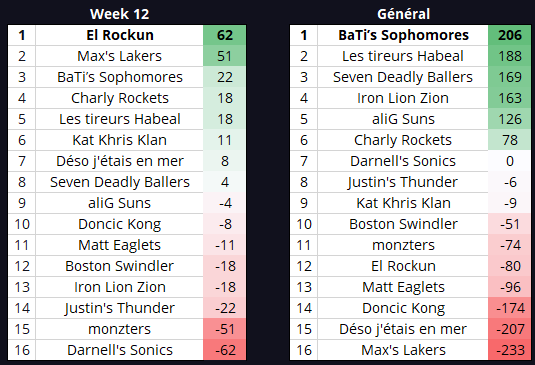The width and height of the screenshot is (535, 365).
Task: Click the -233 score for Max's Lakers
Action: point(509,350)
